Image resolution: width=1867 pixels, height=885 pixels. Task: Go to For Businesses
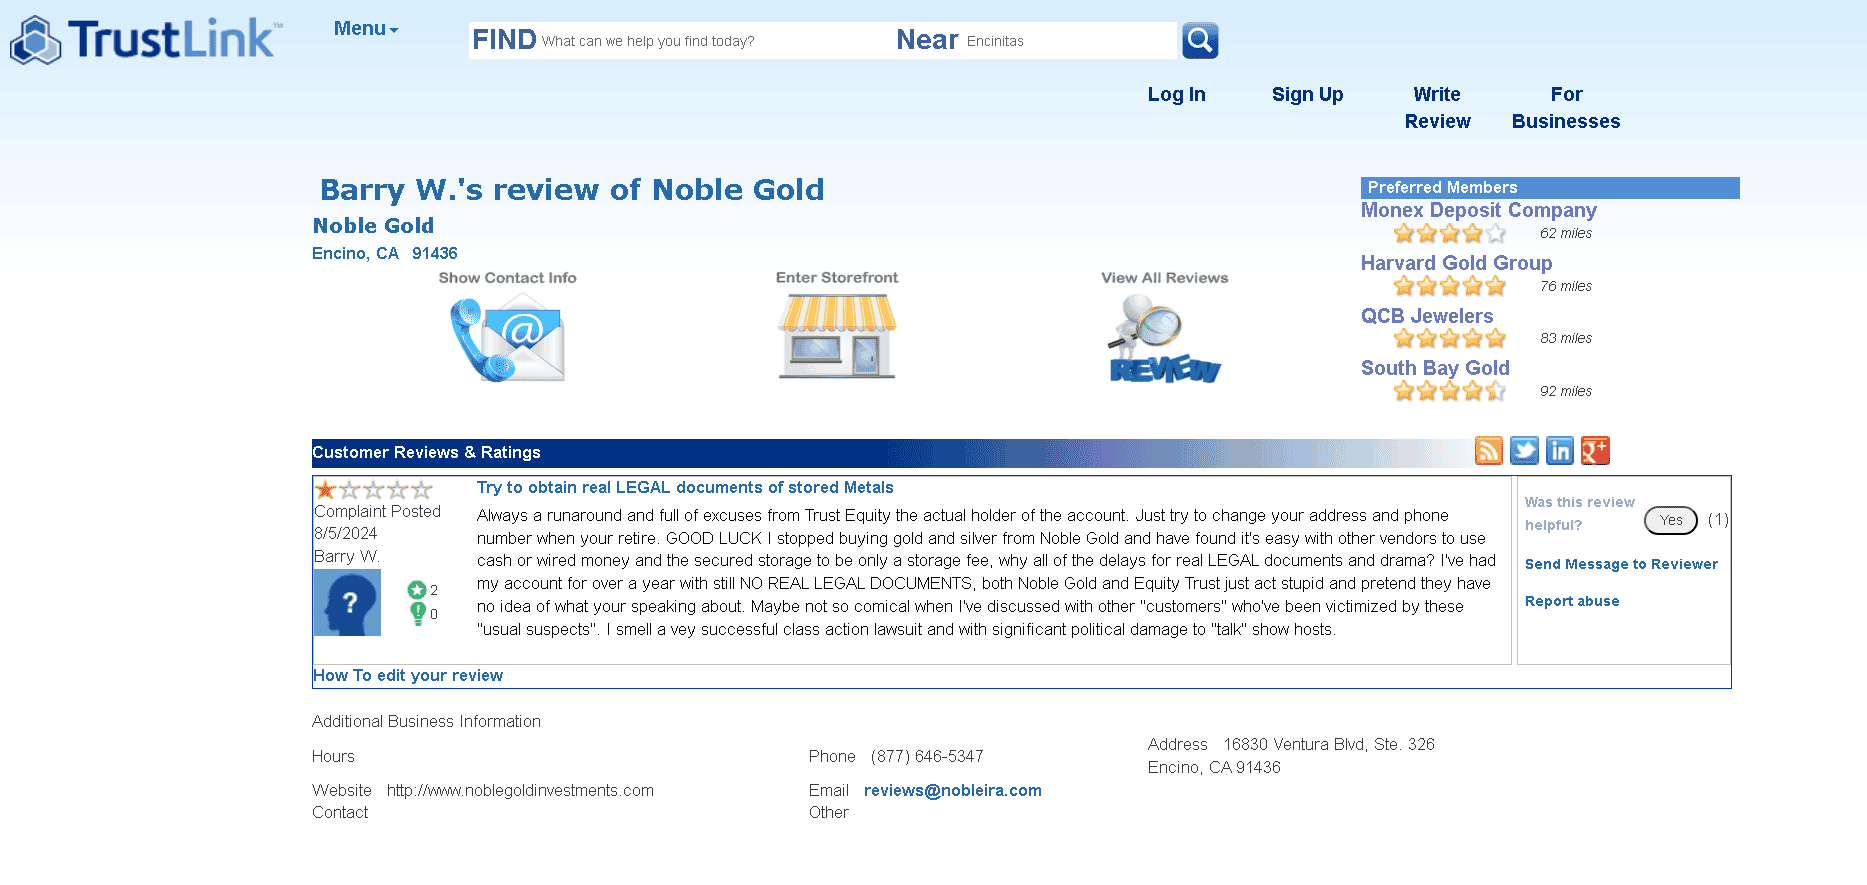coord(1566,108)
